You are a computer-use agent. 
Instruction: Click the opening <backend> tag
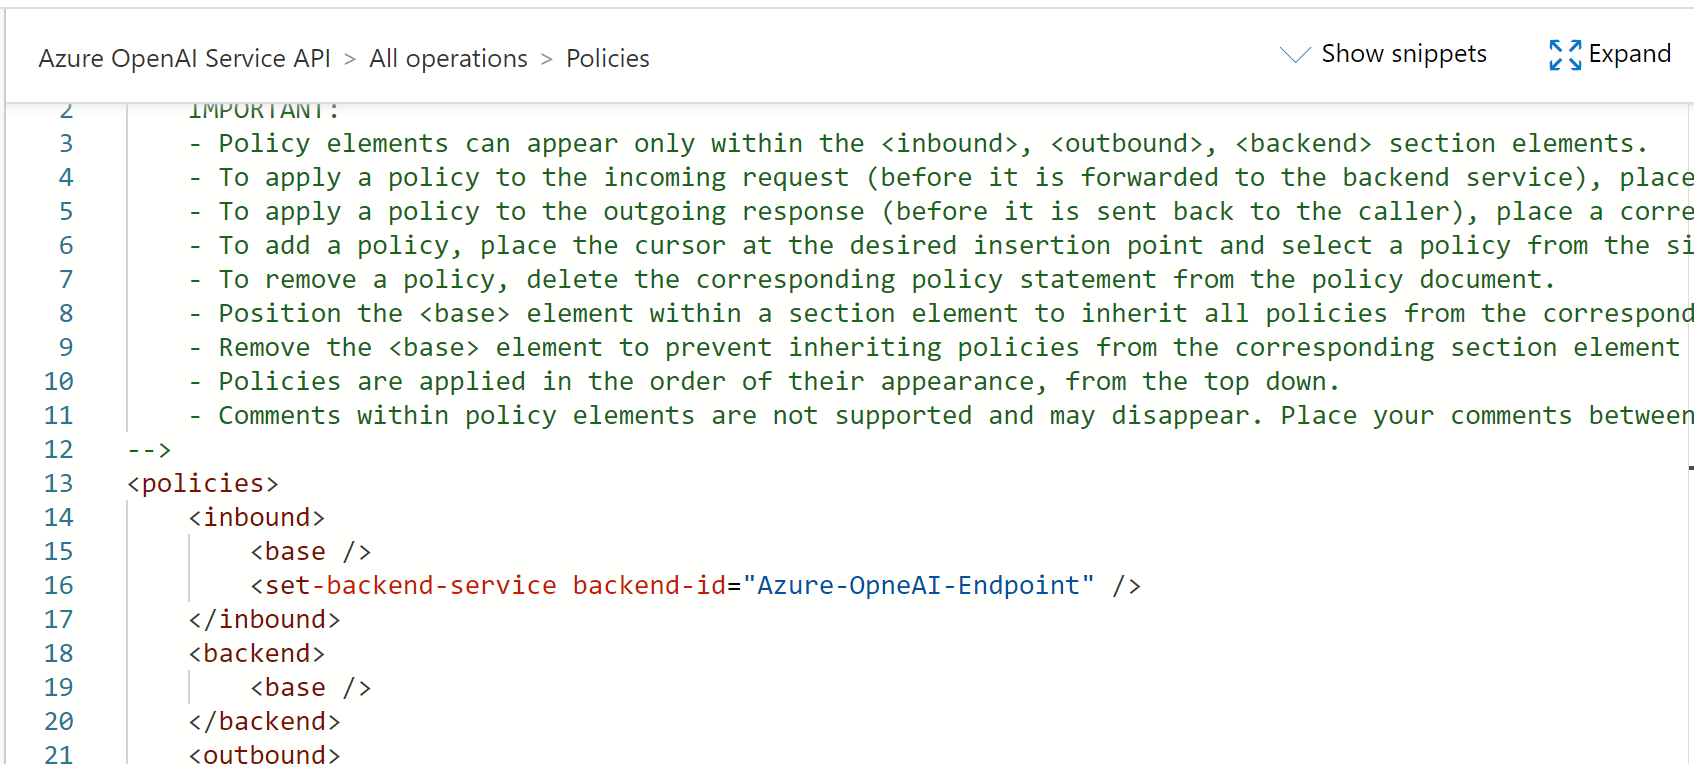[x=257, y=654]
